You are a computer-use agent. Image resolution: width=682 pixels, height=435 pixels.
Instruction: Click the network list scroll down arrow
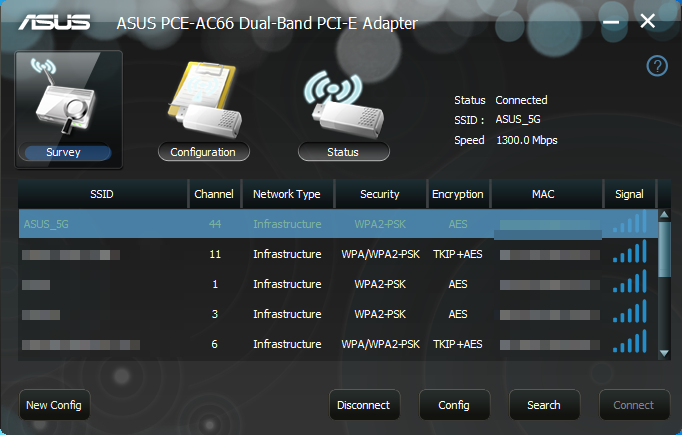[664, 353]
